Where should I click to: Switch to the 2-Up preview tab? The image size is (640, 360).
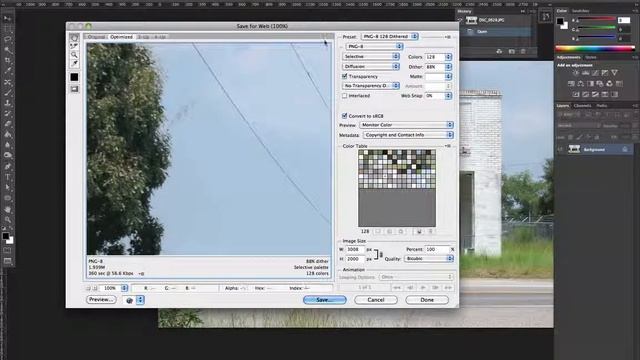143,37
